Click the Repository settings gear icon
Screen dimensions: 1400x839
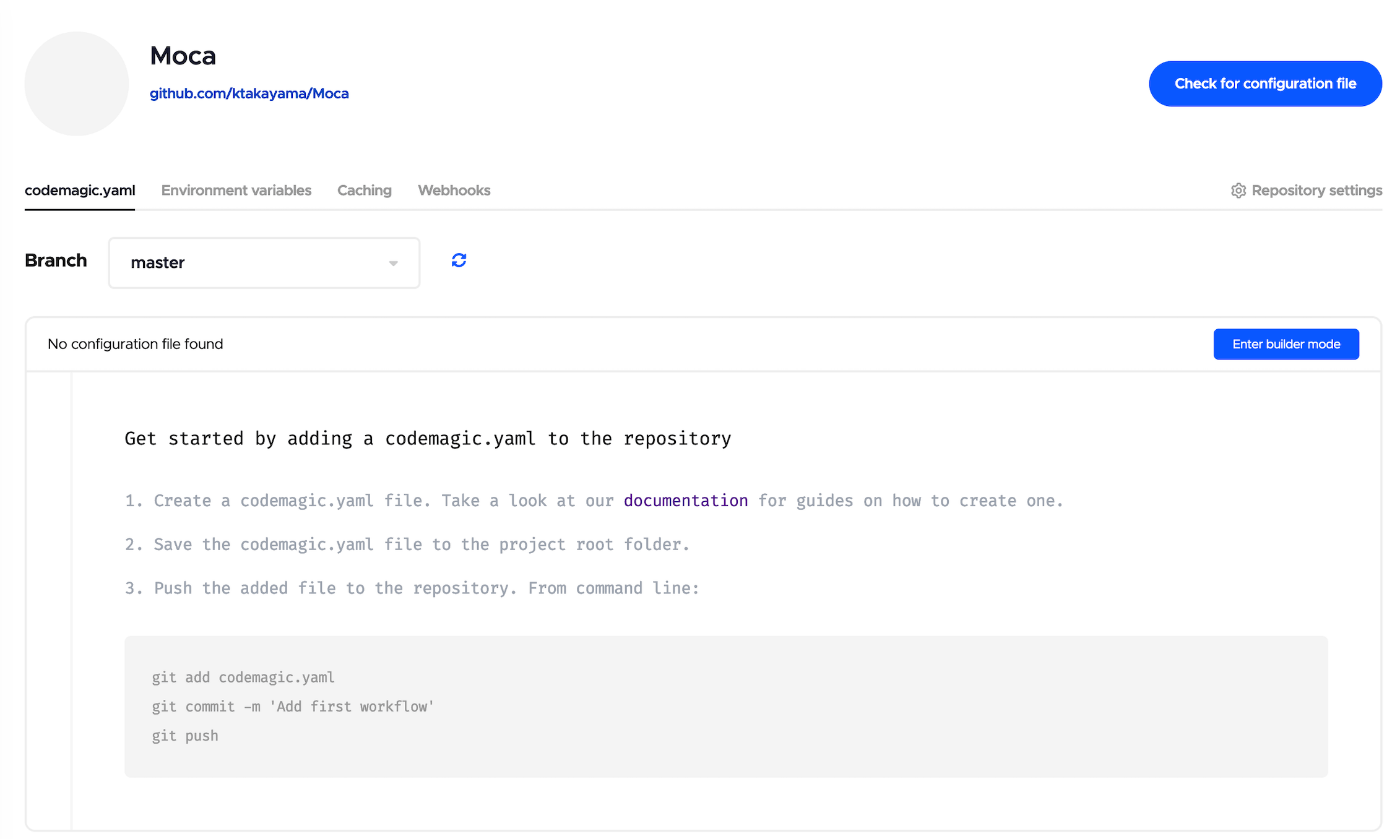point(1238,190)
